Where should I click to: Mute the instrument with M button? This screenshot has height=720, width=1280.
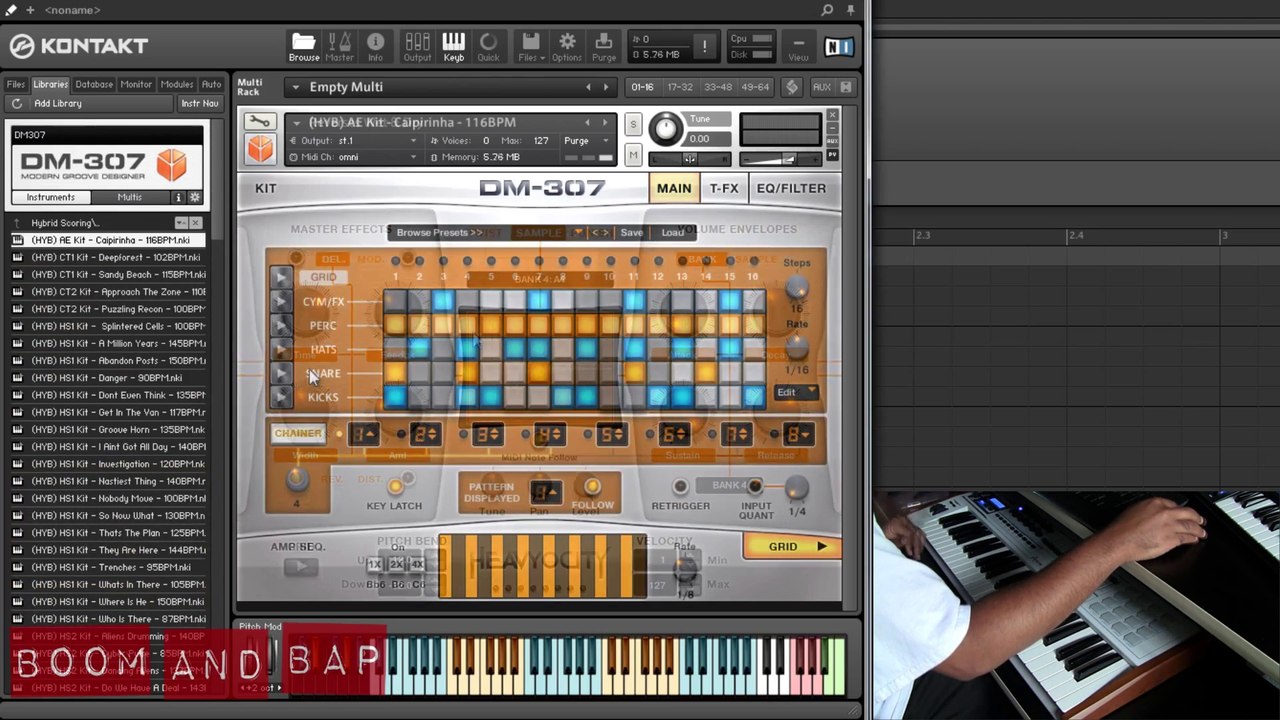pos(633,155)
